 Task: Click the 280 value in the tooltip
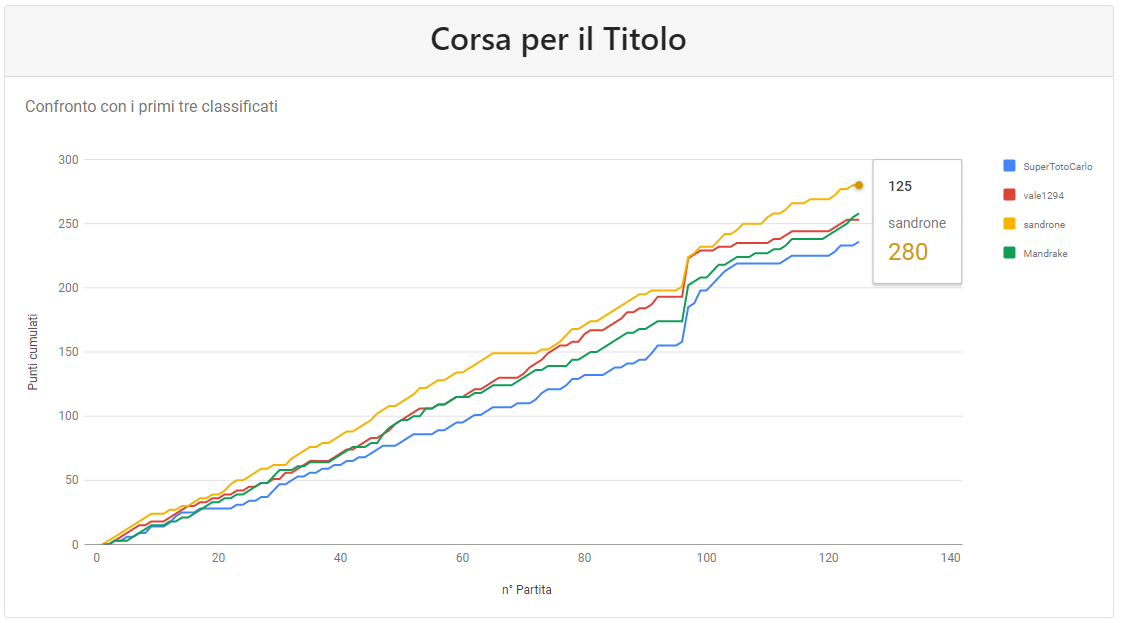tap(908, 252)
